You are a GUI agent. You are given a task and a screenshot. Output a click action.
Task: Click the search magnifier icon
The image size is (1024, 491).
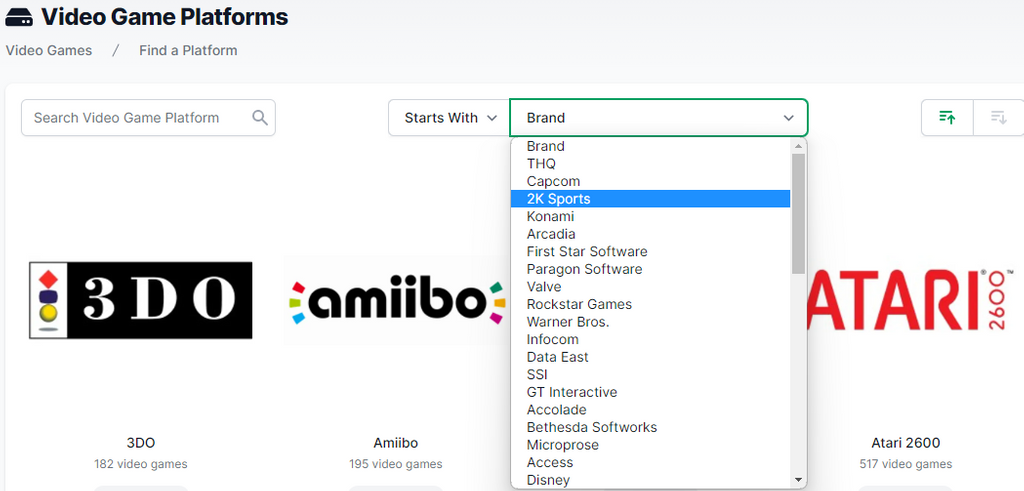[260, 118]
